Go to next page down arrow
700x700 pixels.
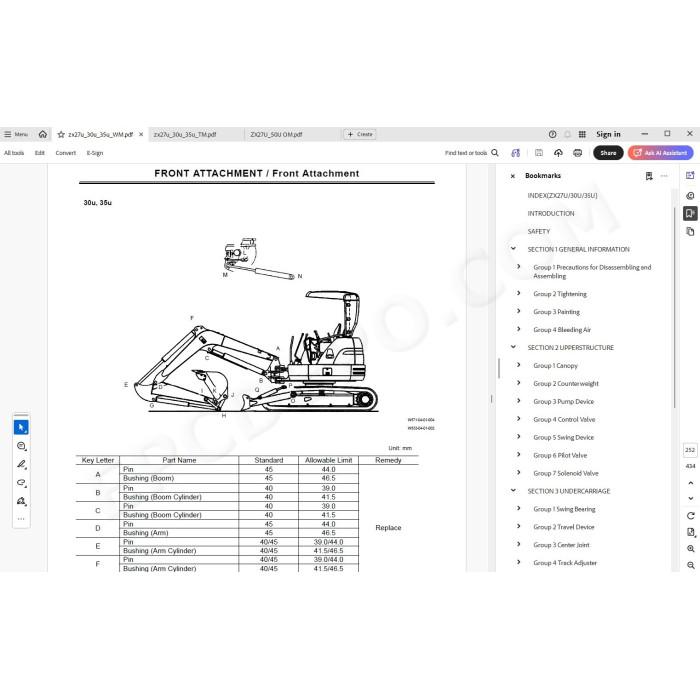tap(691, 498)
